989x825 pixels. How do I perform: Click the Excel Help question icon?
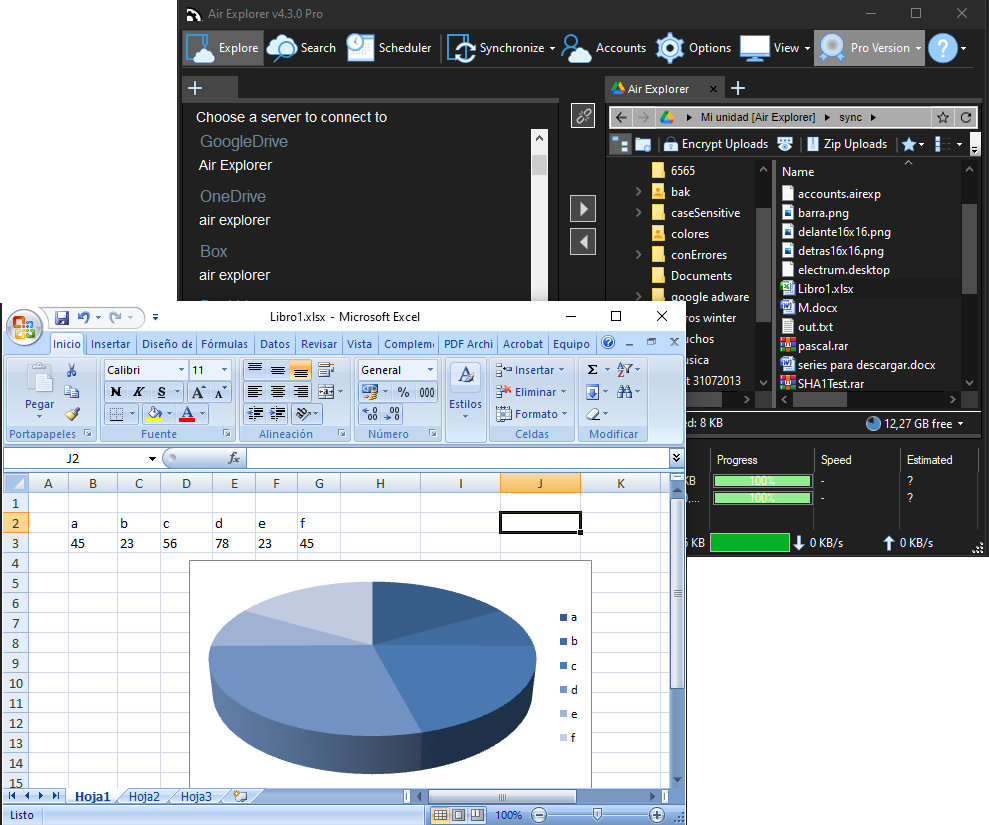608,342
